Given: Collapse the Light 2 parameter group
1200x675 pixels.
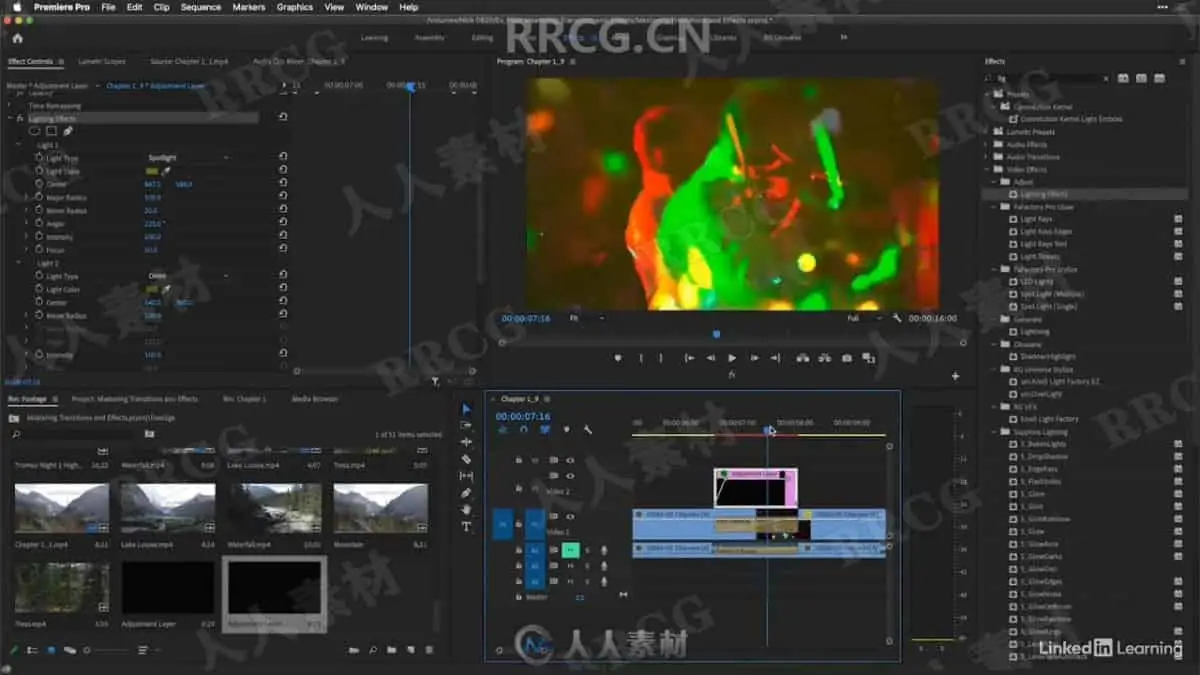Looking at the screenshot, I should point(18,263).
